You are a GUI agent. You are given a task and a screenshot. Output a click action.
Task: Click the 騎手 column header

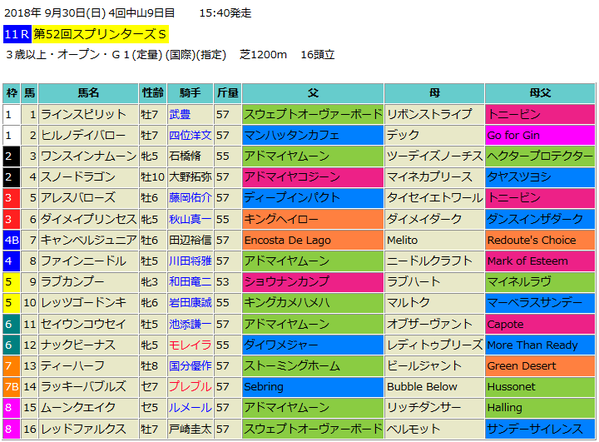pyautogui.click(x=190, y=93)
